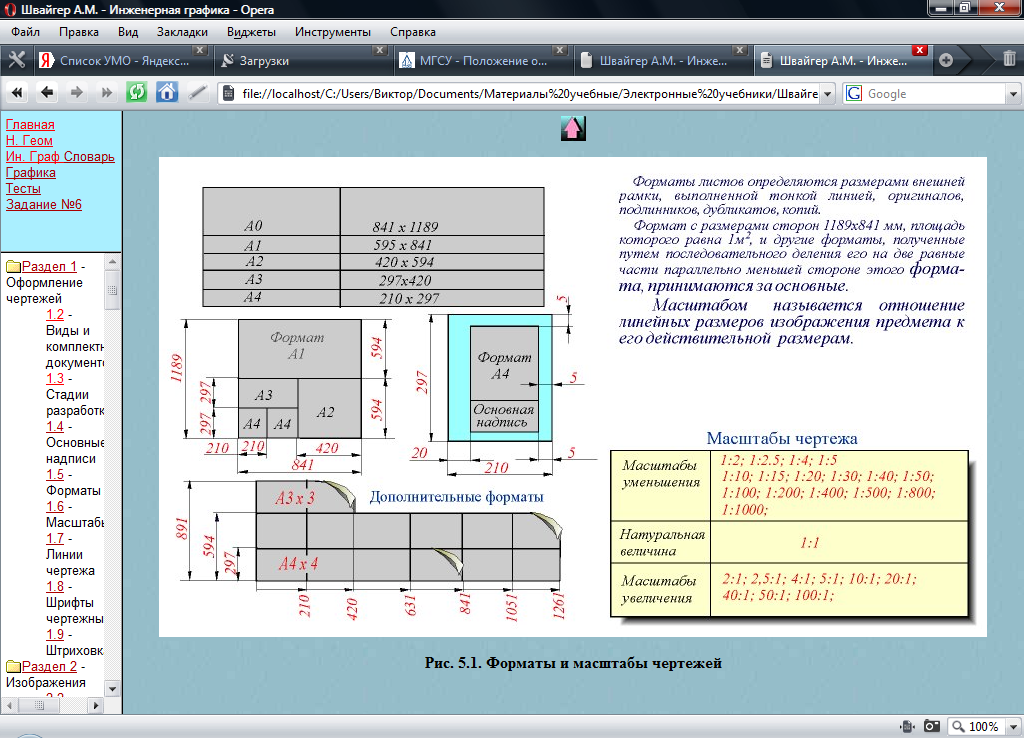Open the Н. Геом link
Screen dimensions: 1024x738
[x=29, y=140]
